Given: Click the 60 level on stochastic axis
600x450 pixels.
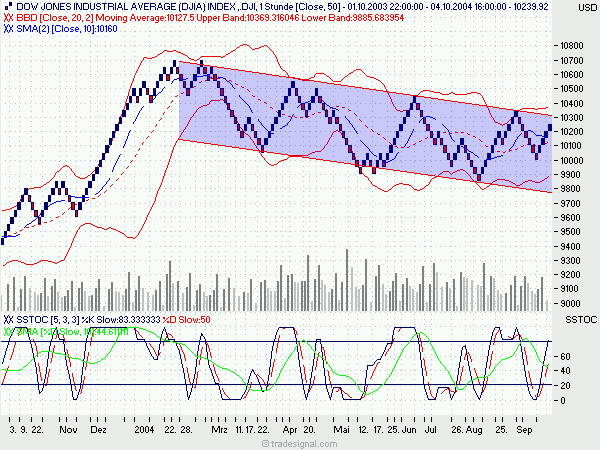Looking at the screenshot, I should pos(565,357).
